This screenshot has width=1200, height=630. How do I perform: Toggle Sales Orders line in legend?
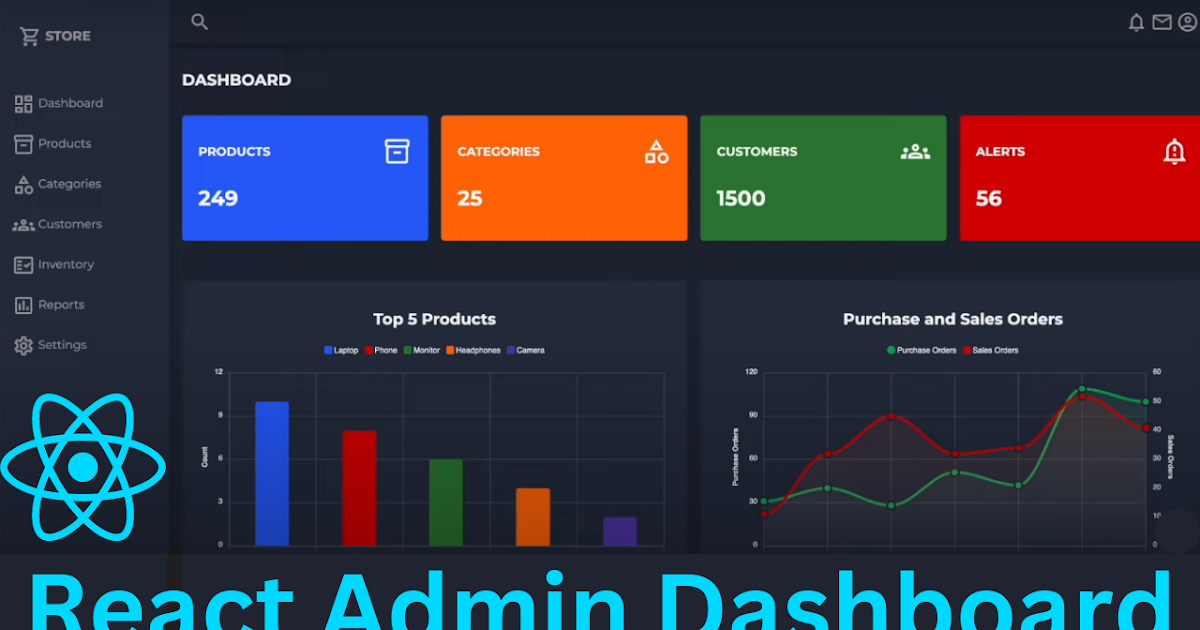[991, 351]
